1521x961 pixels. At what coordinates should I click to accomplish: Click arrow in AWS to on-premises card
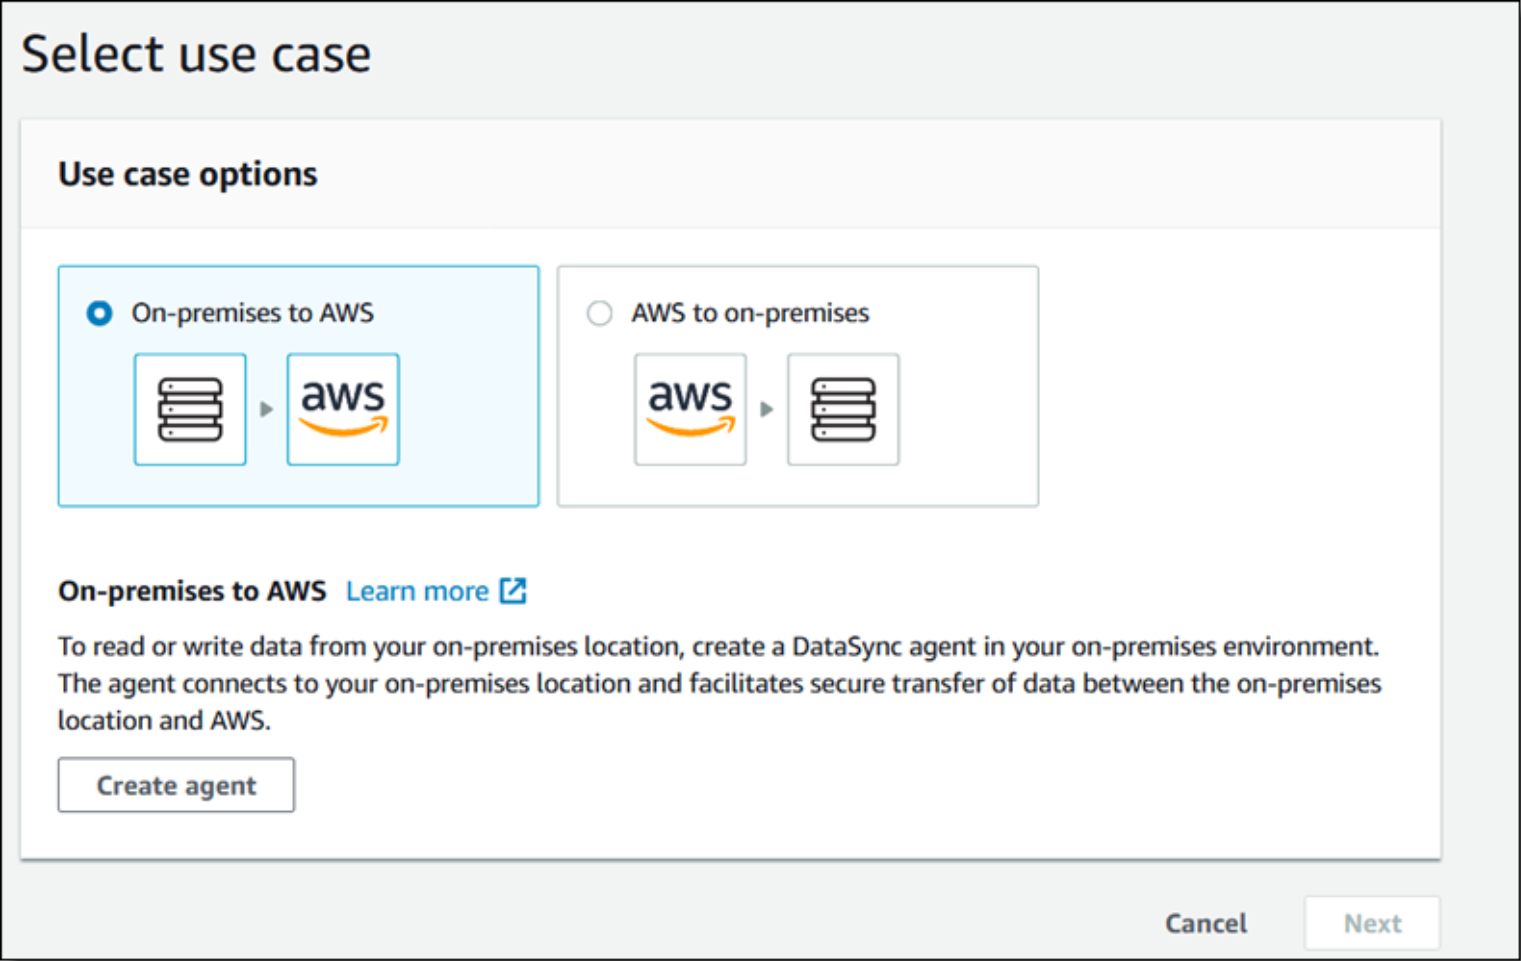[x=766, y=409]
